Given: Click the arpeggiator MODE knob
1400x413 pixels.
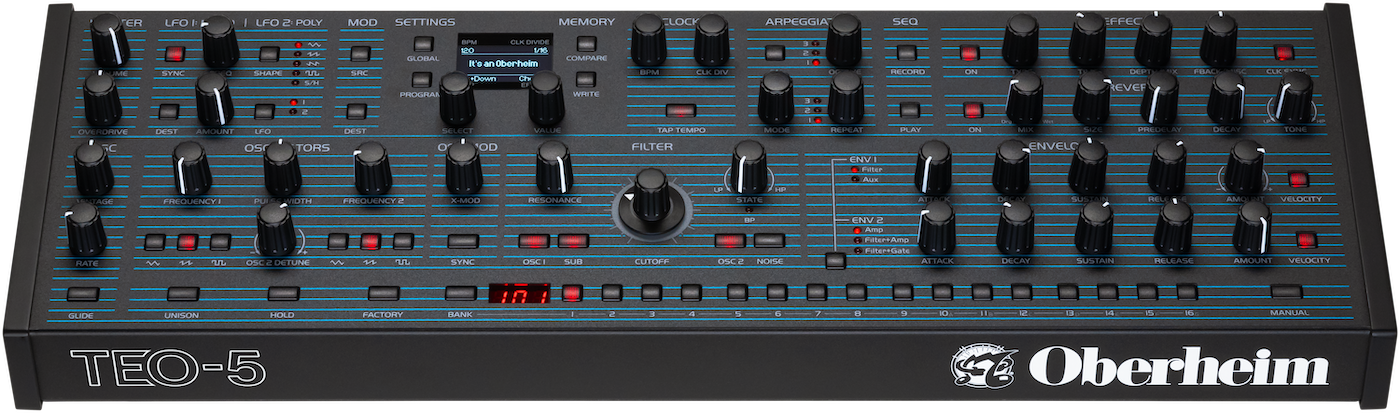Looking at the screenshot, I should pos(775,98).
